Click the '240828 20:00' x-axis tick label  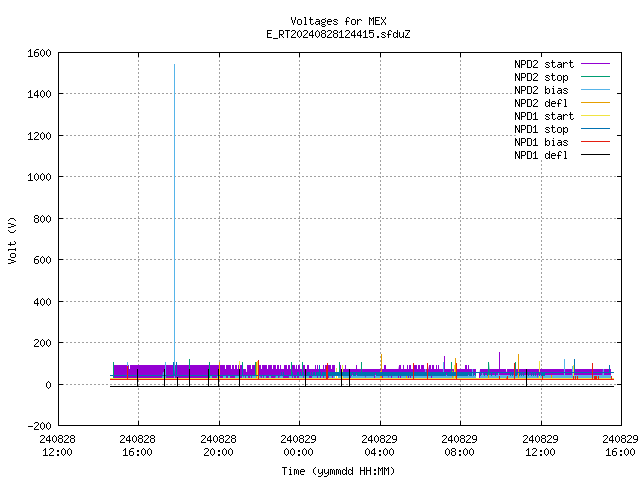[x=218, y=445]
